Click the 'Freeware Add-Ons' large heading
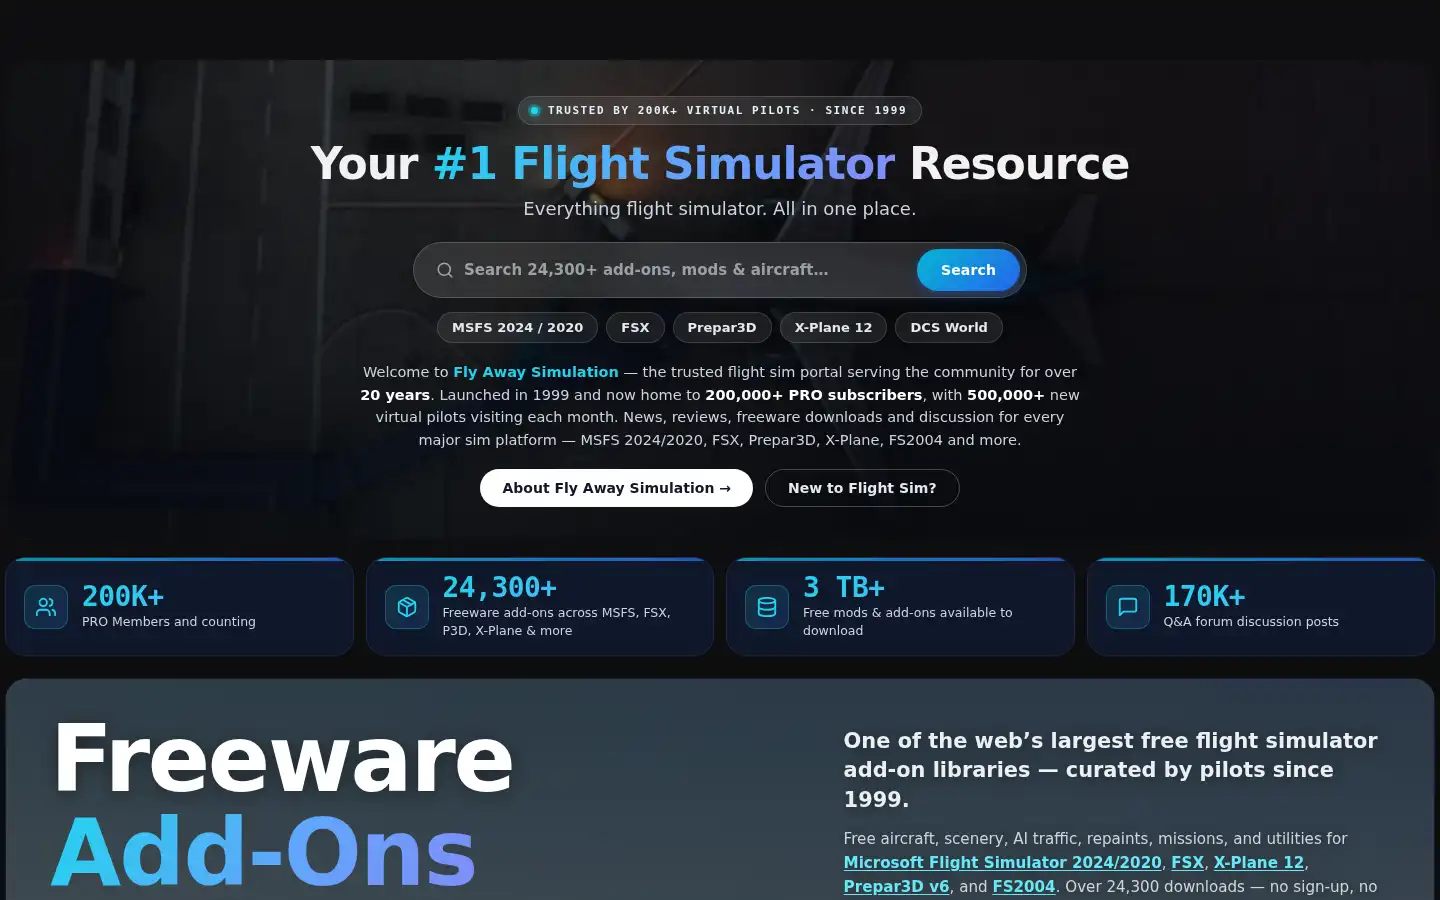The height and width of the screenshot is (900, 1440). [283, 805]
